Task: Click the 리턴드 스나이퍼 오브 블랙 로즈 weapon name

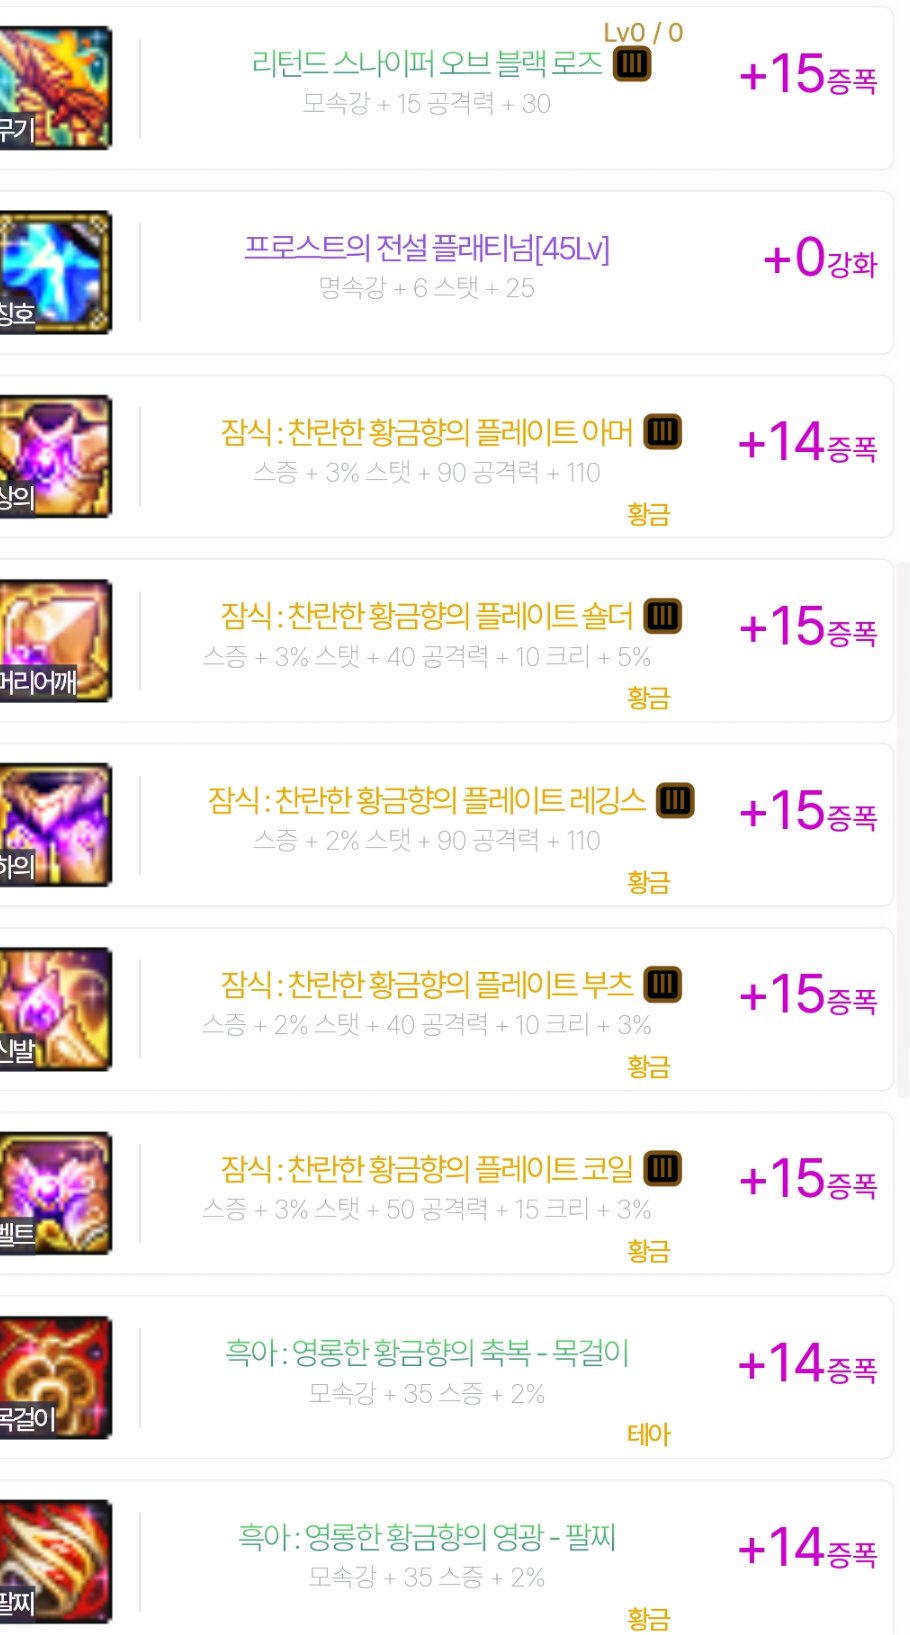Action: [x=427, y=64]
